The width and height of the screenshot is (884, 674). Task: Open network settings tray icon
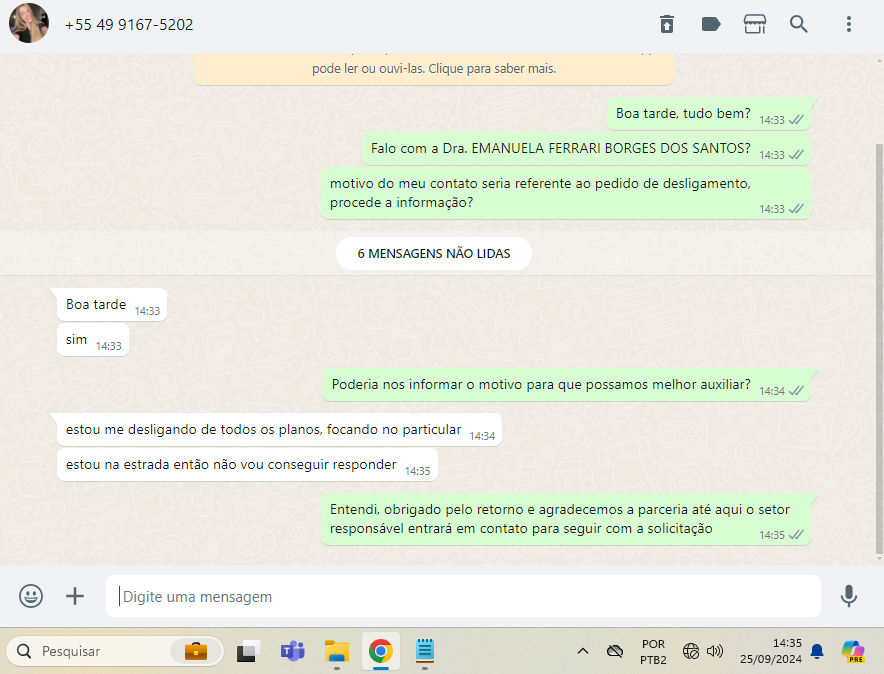click(691, 651)
